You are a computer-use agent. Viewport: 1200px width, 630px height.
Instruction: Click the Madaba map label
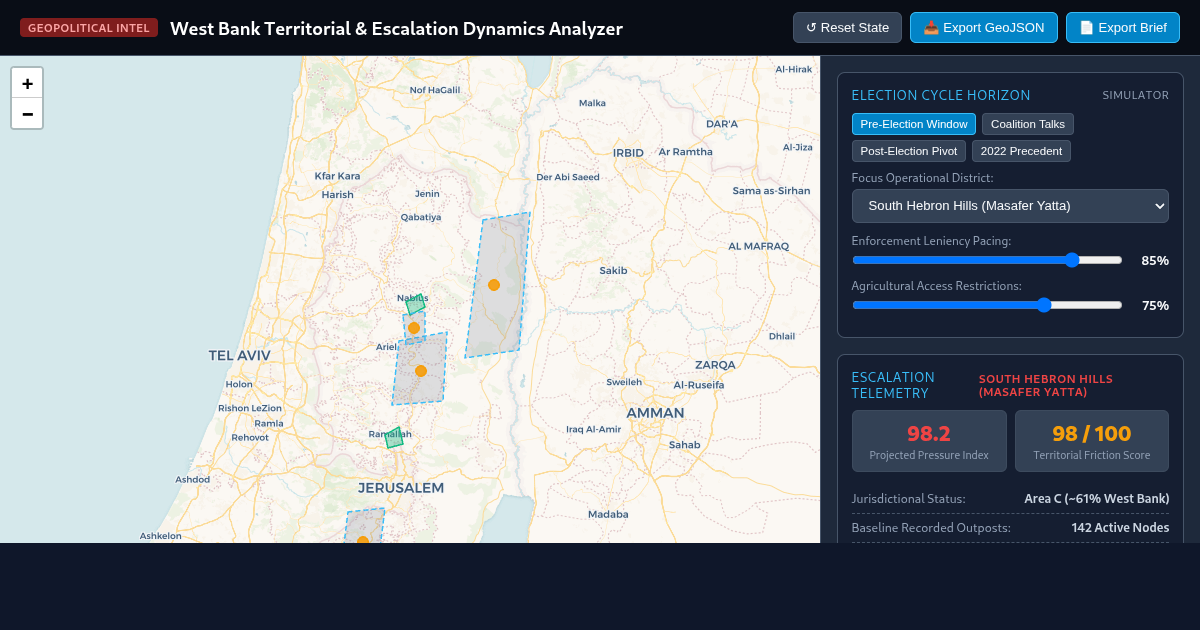pos(608,514)
